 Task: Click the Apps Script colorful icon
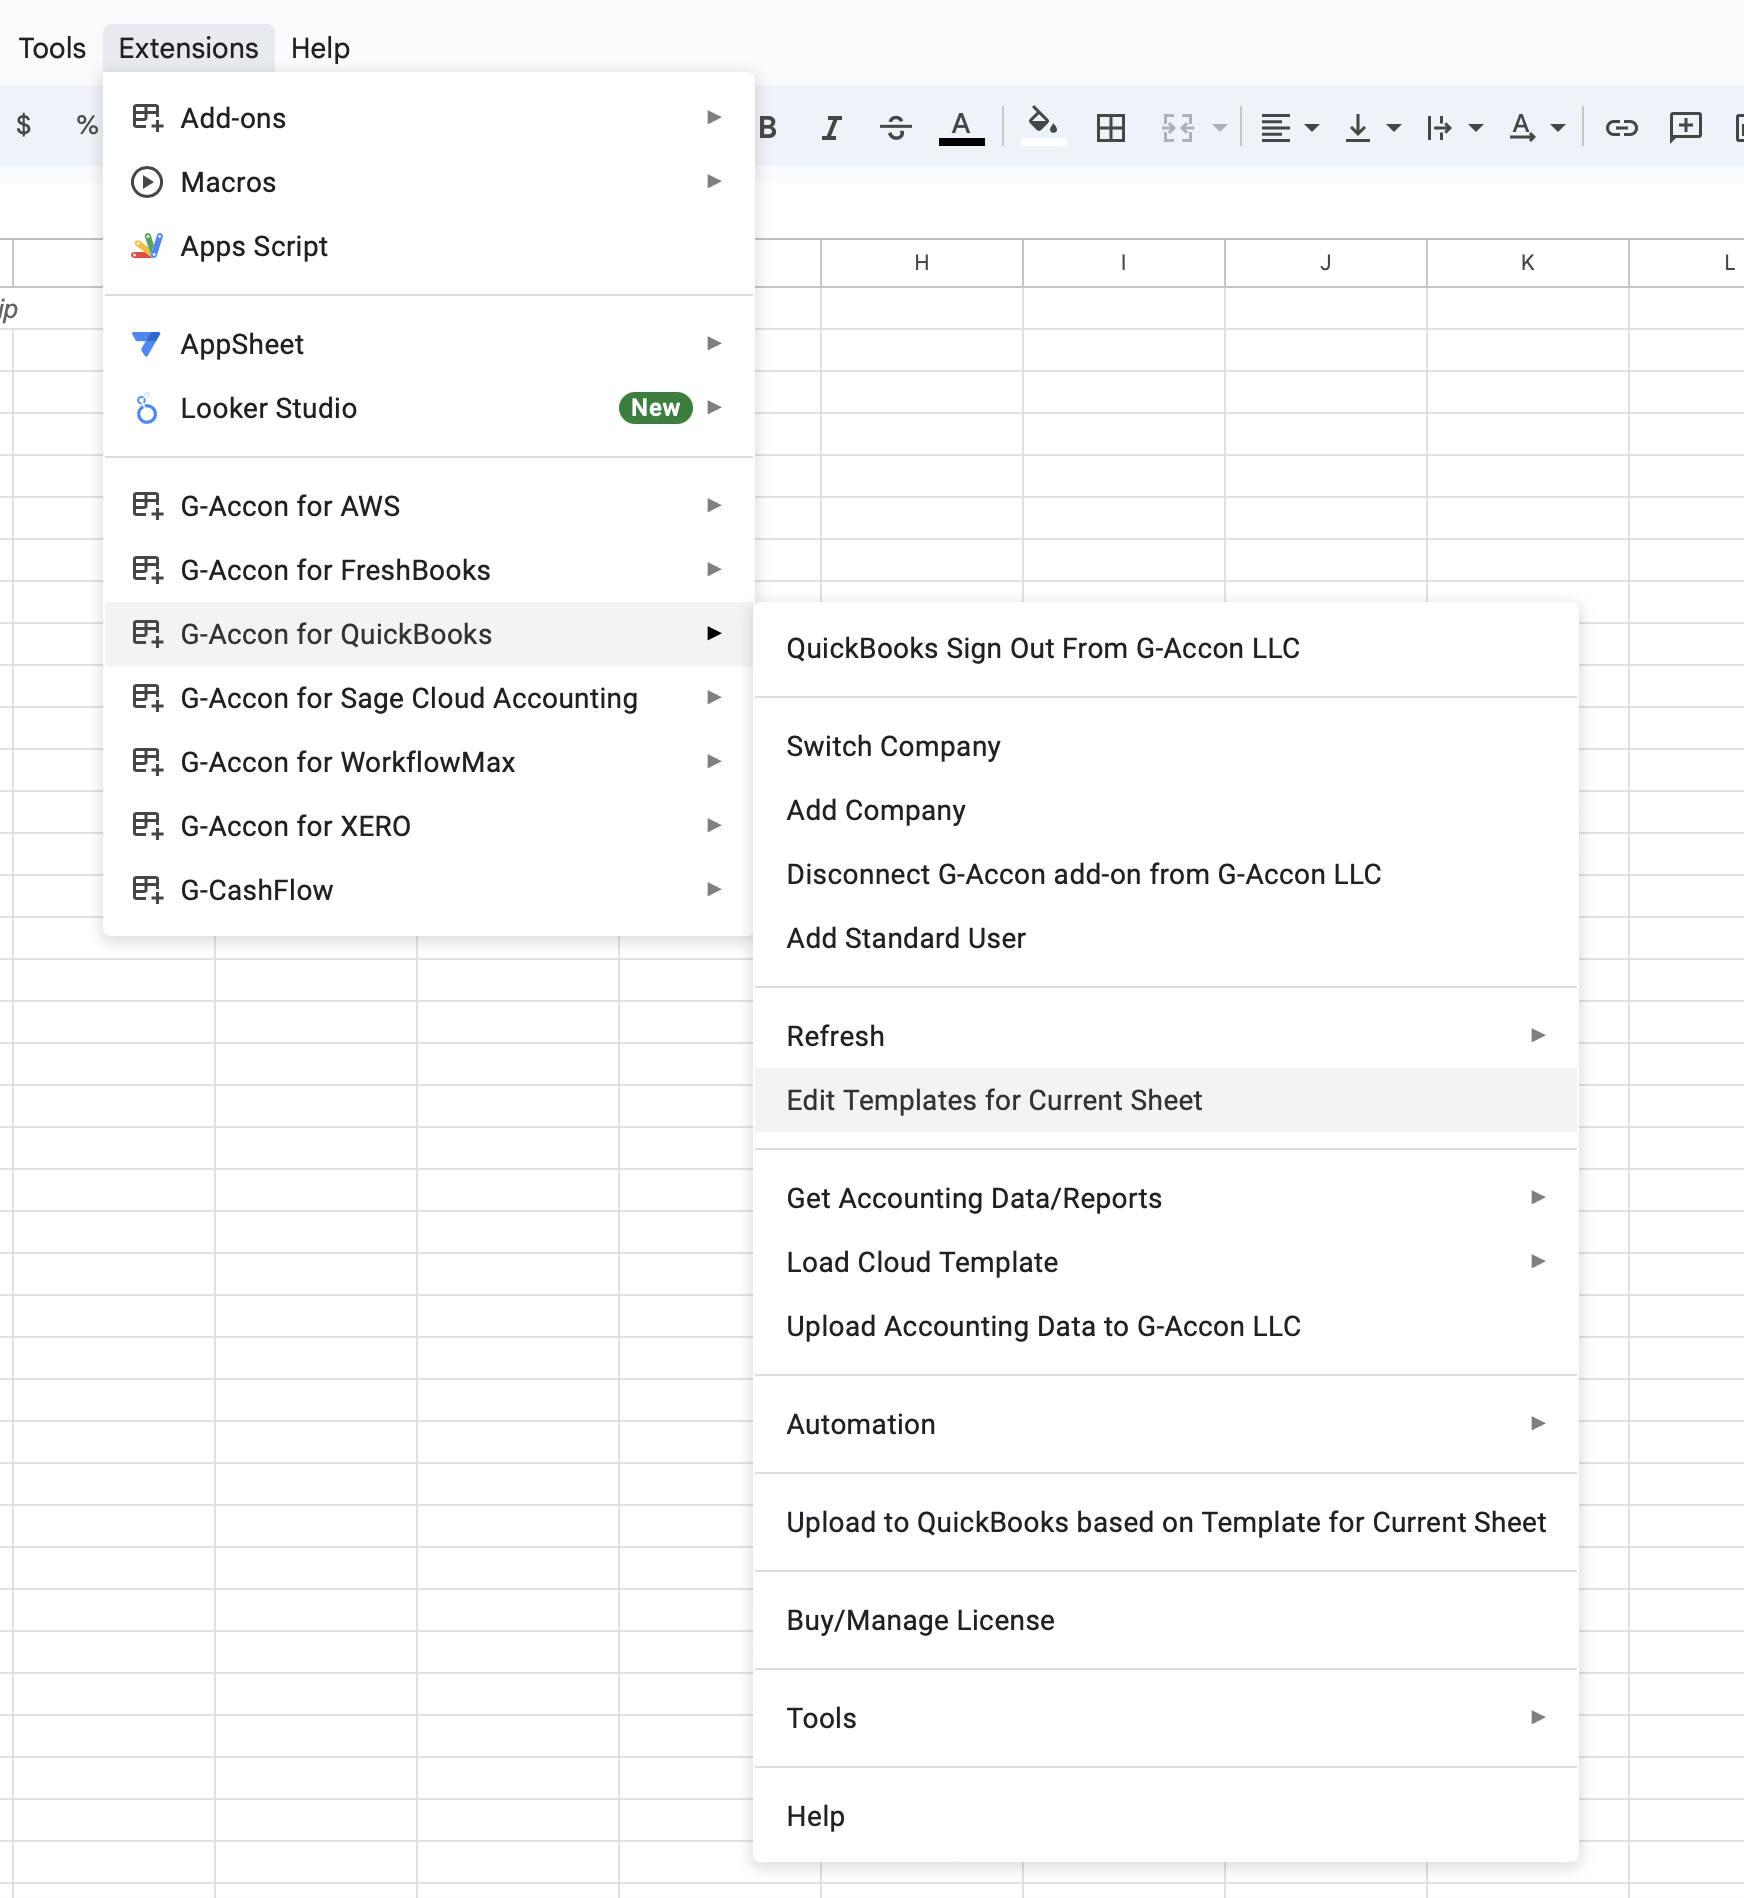[147, 246]
